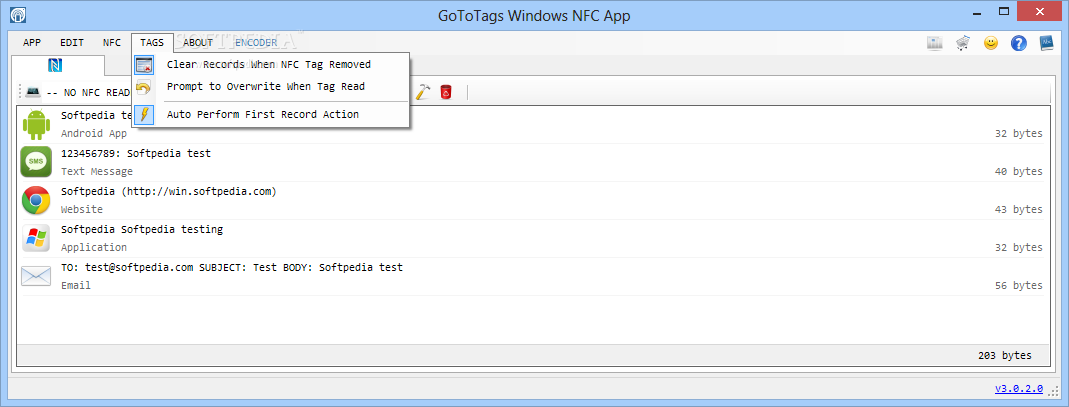Toggle Prompt to Overwrite When Tag Read
The height and width of the screenshot is (407, 1069).
coord(271,87)
